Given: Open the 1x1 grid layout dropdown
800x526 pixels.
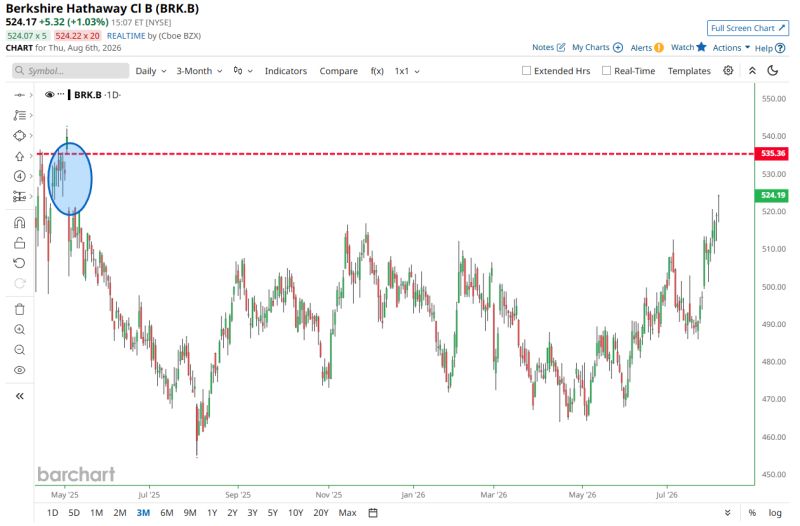Looking at the screenshot, I should (x=407, y=71).
